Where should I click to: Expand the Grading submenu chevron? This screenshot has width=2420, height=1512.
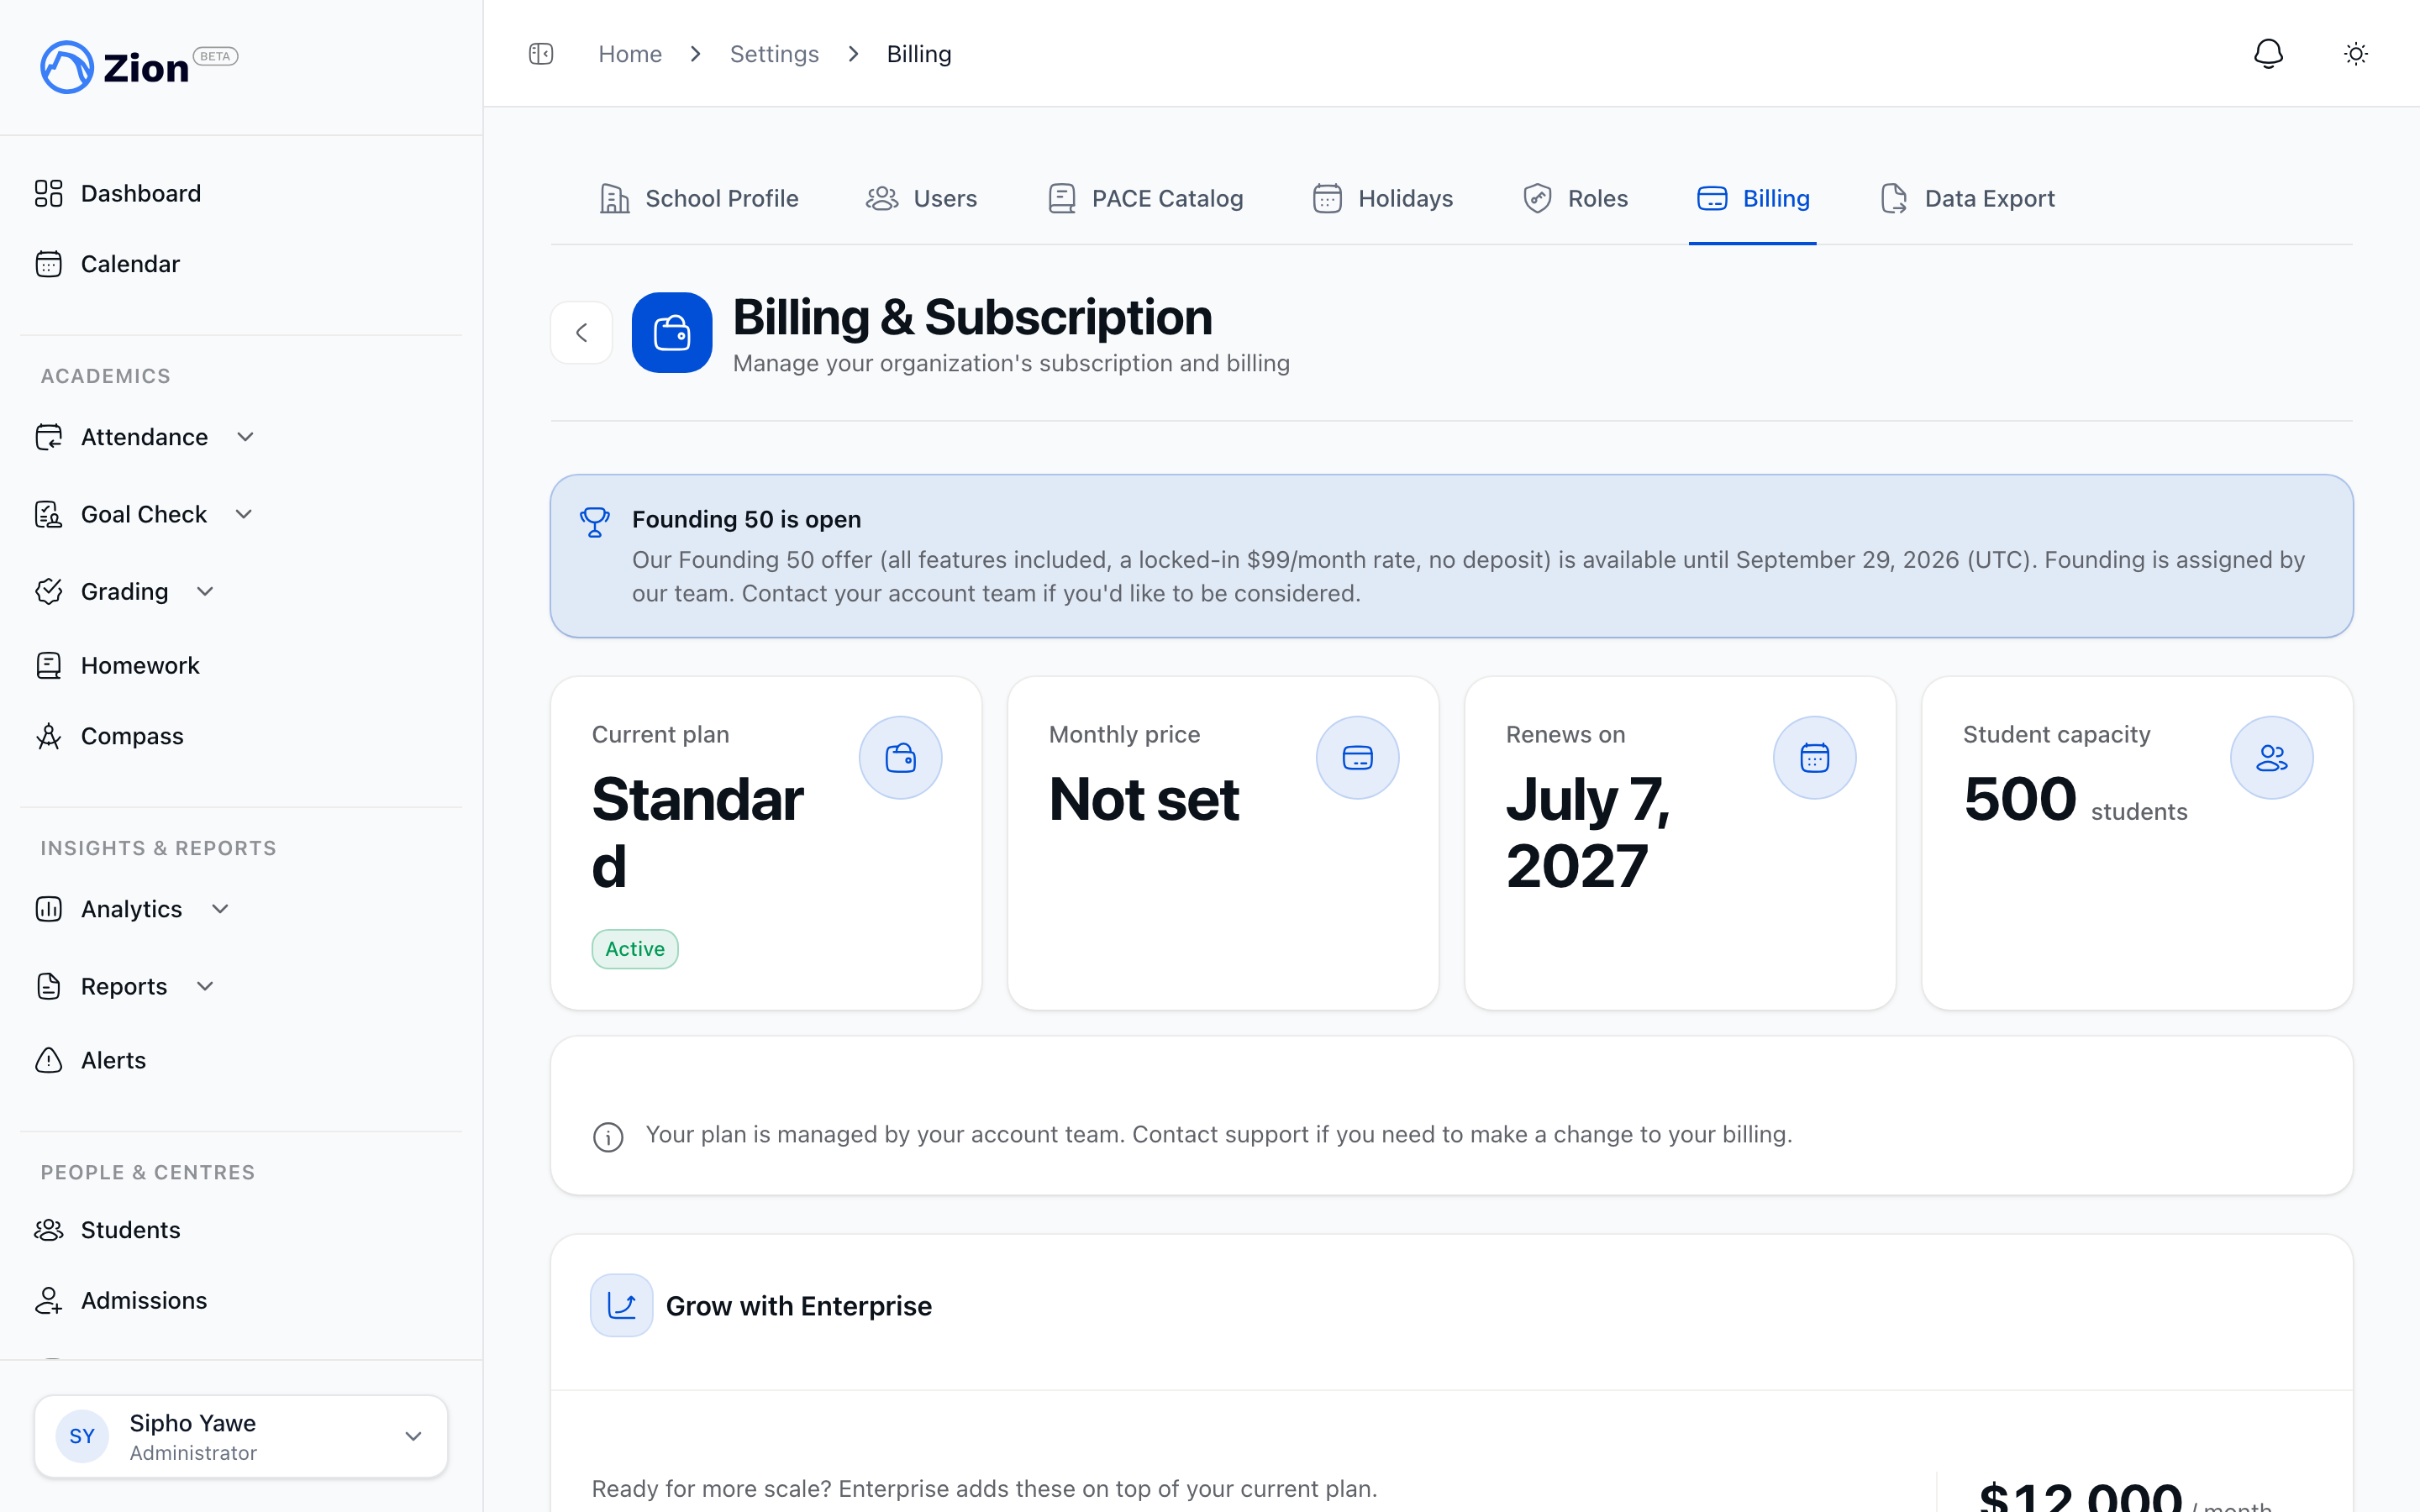[205, 591]
